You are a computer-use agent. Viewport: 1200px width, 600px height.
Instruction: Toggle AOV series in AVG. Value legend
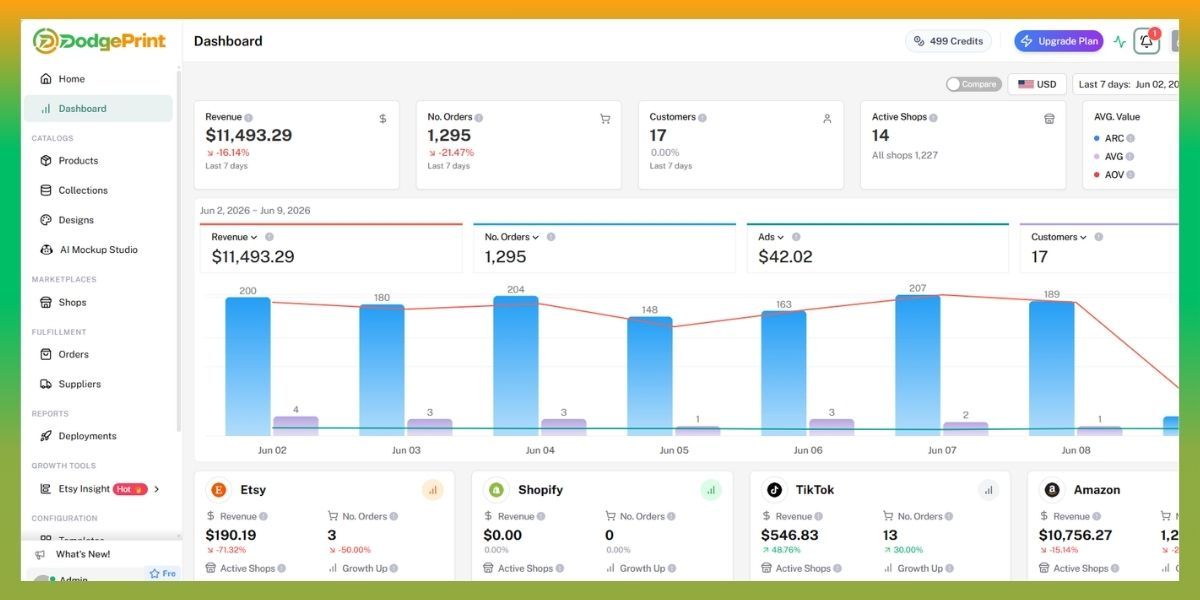[x=1114, y=174]
